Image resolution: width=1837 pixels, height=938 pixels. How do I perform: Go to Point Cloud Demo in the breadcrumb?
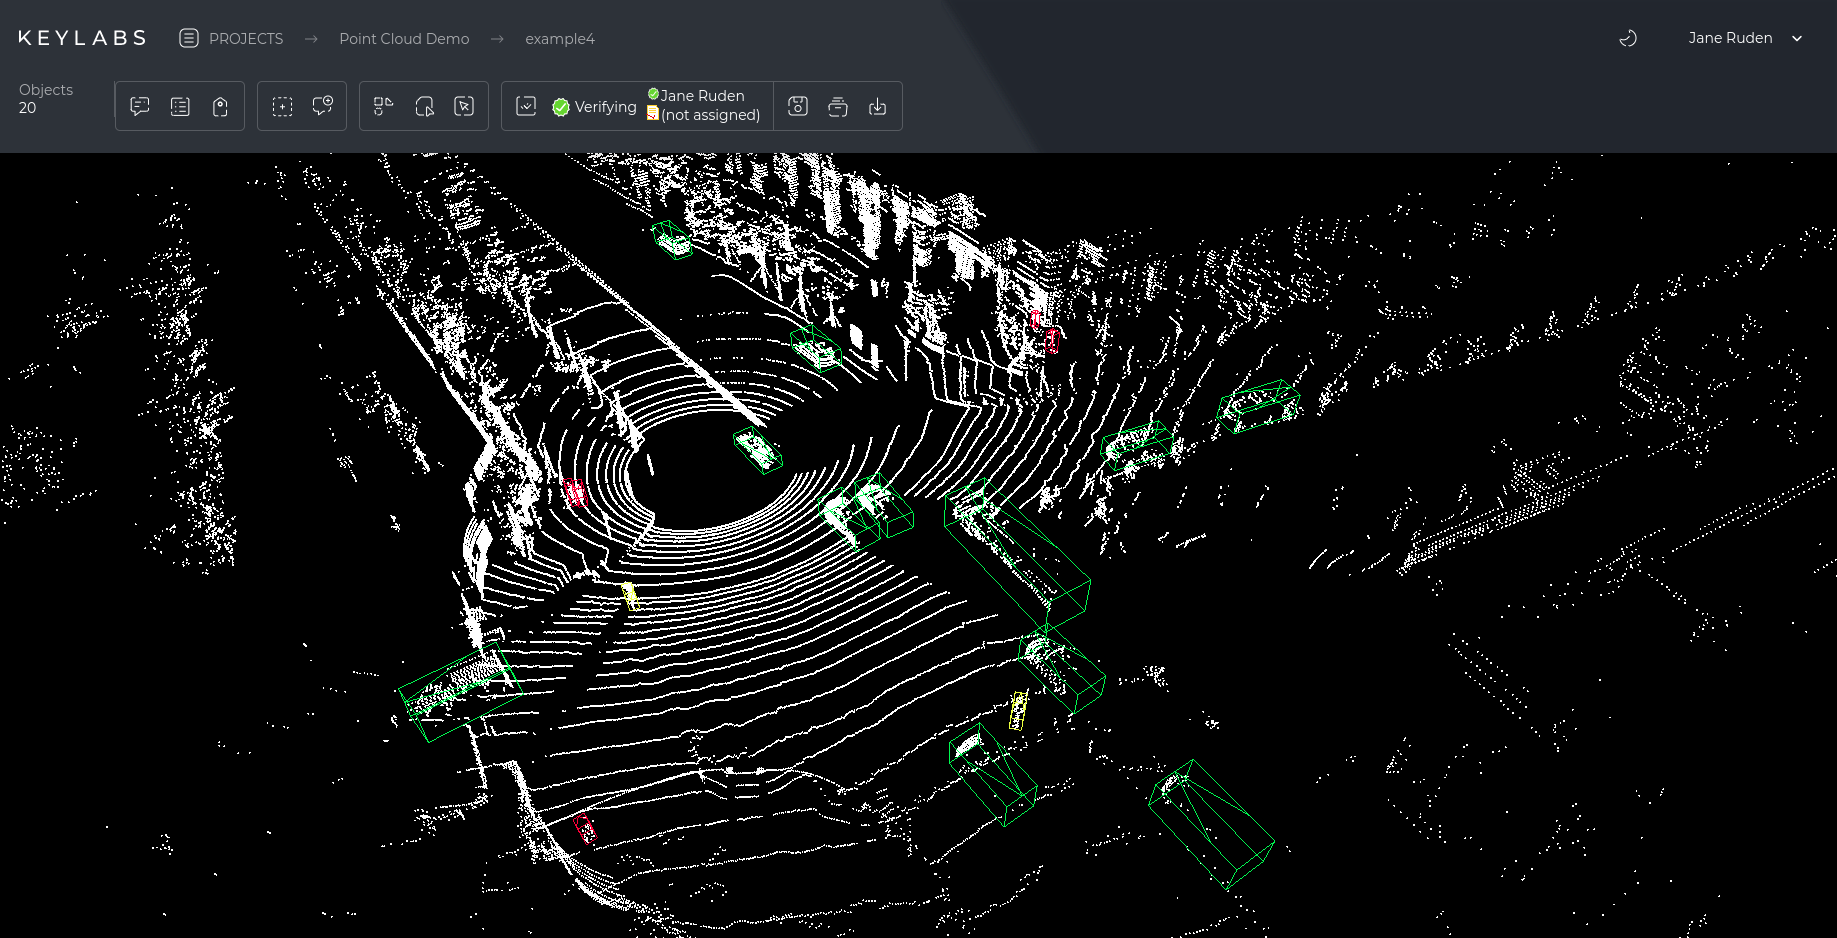pyautogui.click(x=404, y=38)
